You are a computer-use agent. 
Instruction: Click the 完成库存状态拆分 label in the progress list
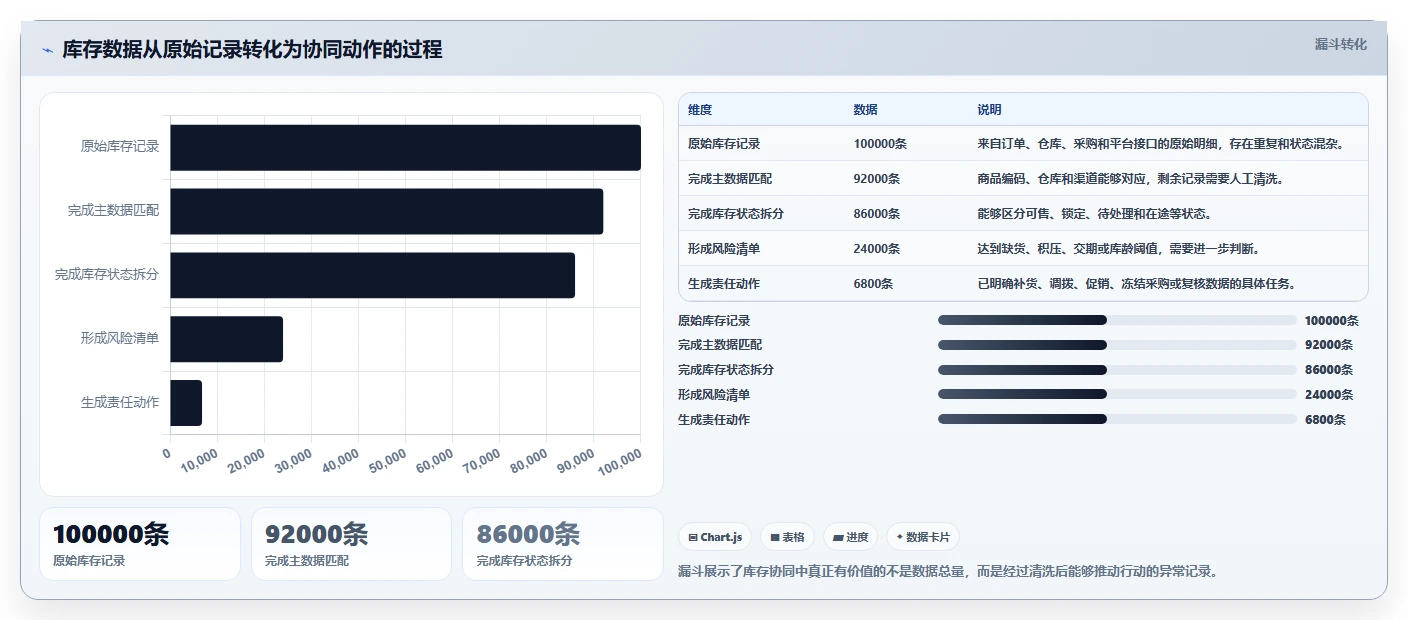(726, 370)
